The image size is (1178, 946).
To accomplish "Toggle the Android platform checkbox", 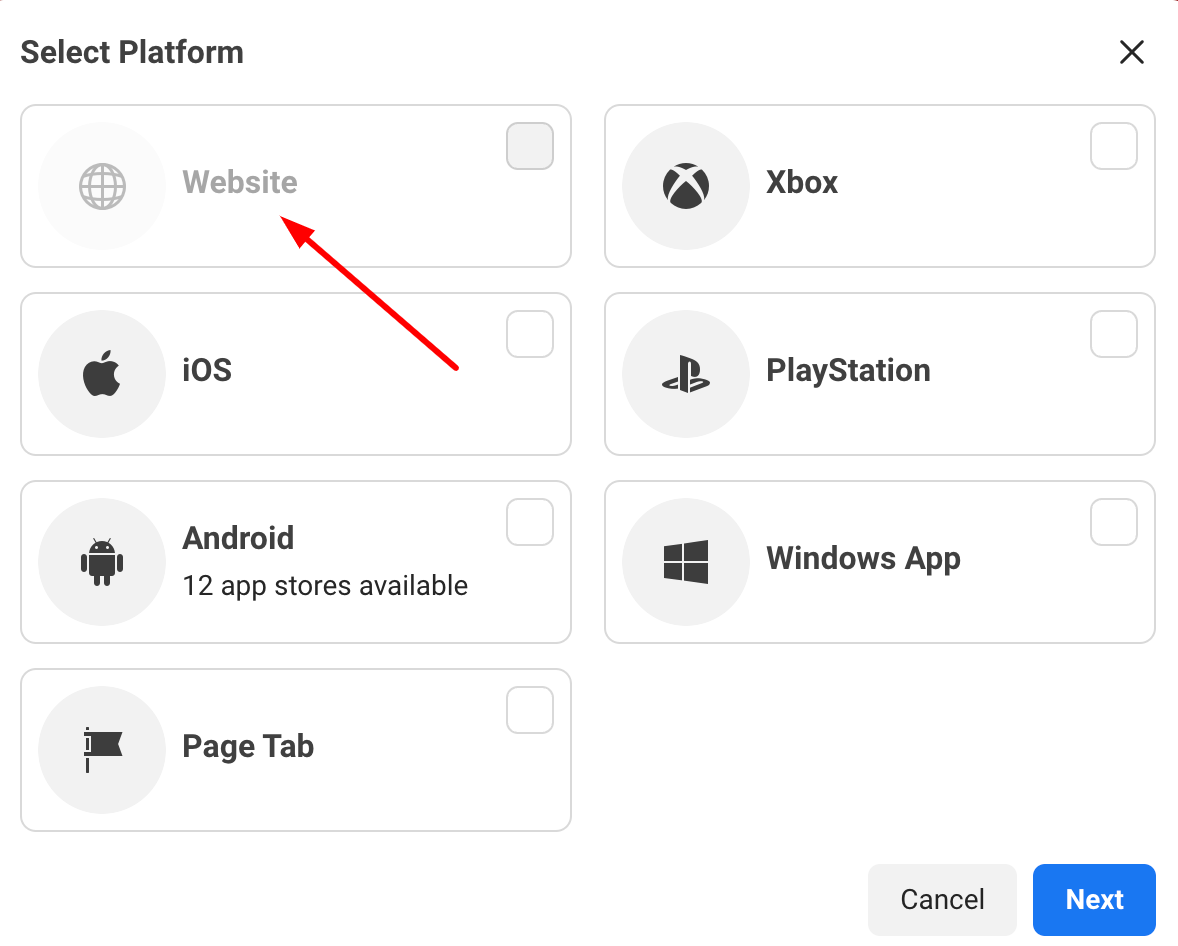I will pos(530,522).
